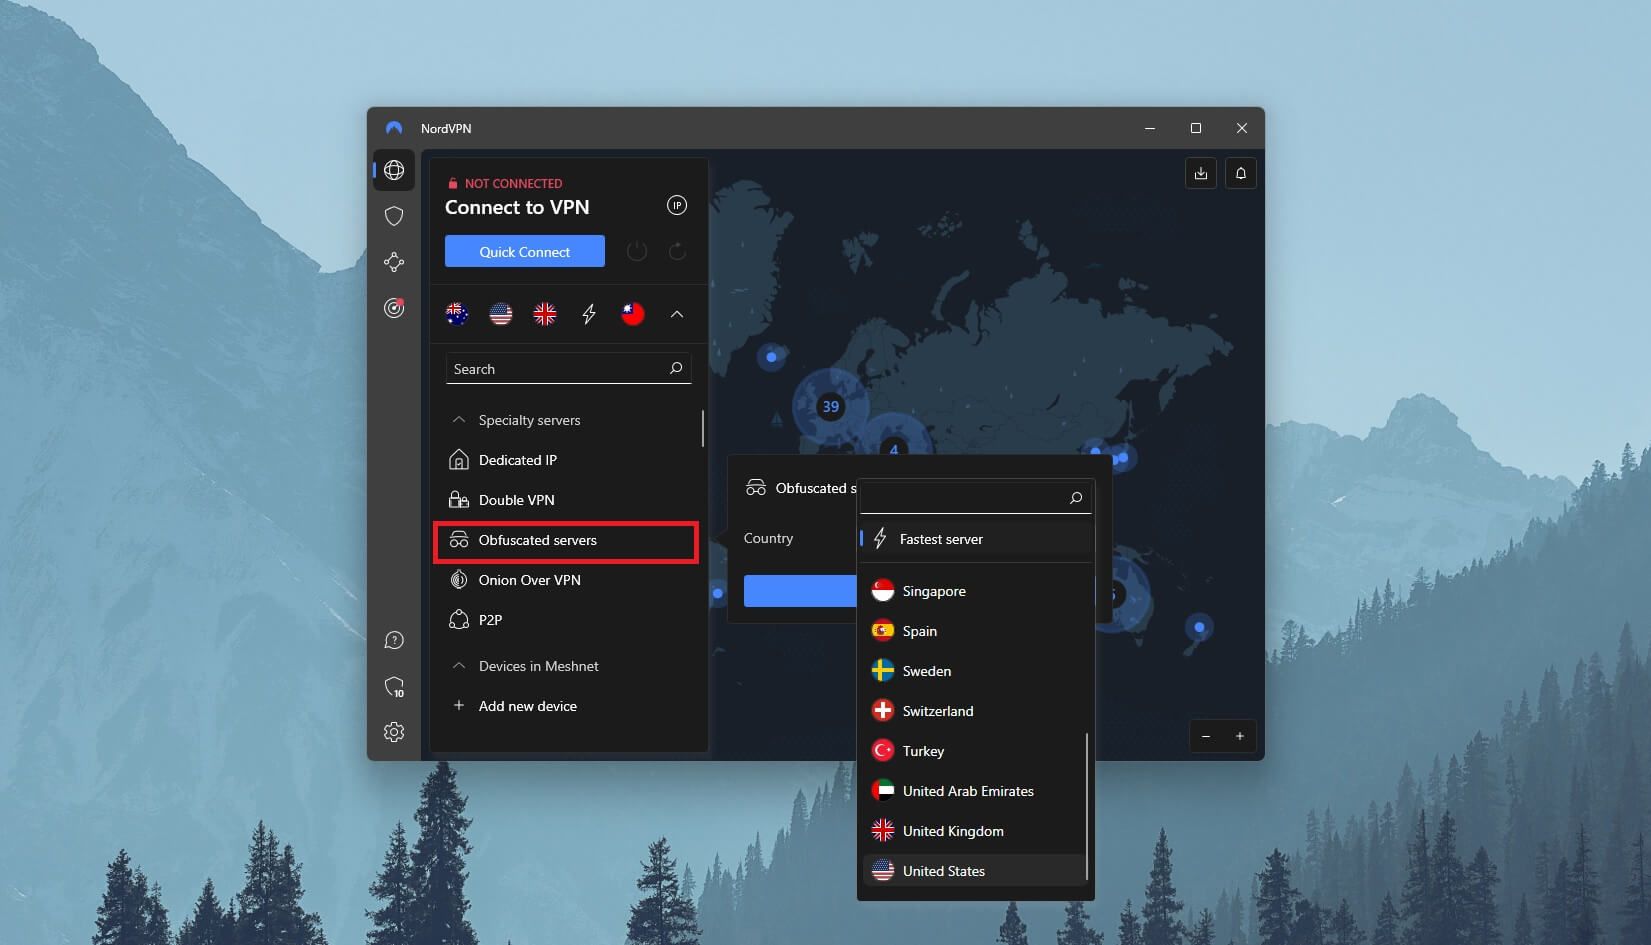
Task: Zoom in the map with plus button
Action: 1240,736
